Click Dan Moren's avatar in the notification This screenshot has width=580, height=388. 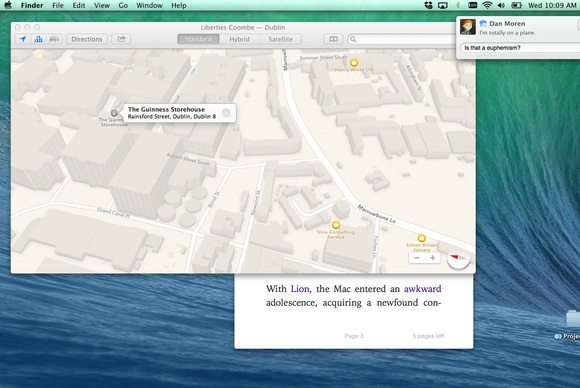[x=468, y=27]
